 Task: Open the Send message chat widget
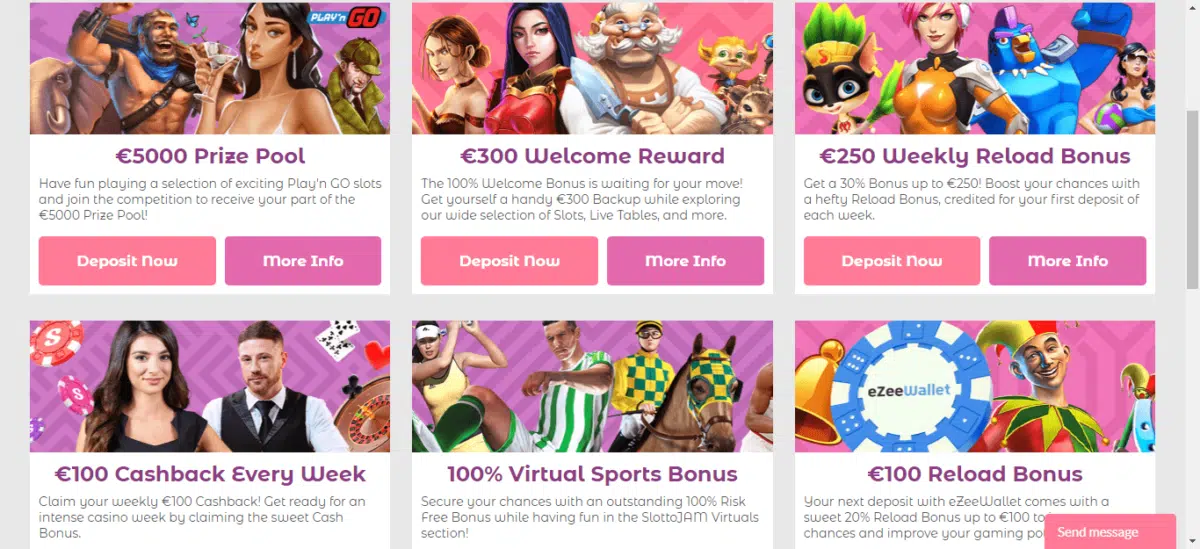tap(1110, 532)
